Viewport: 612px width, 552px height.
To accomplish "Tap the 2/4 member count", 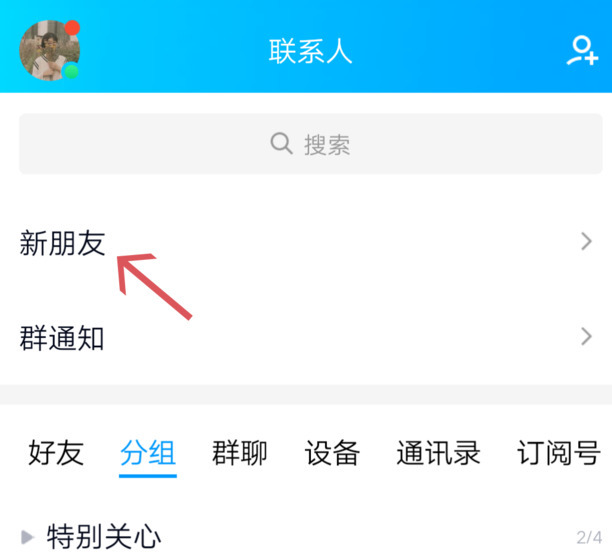I will point(589,538).
